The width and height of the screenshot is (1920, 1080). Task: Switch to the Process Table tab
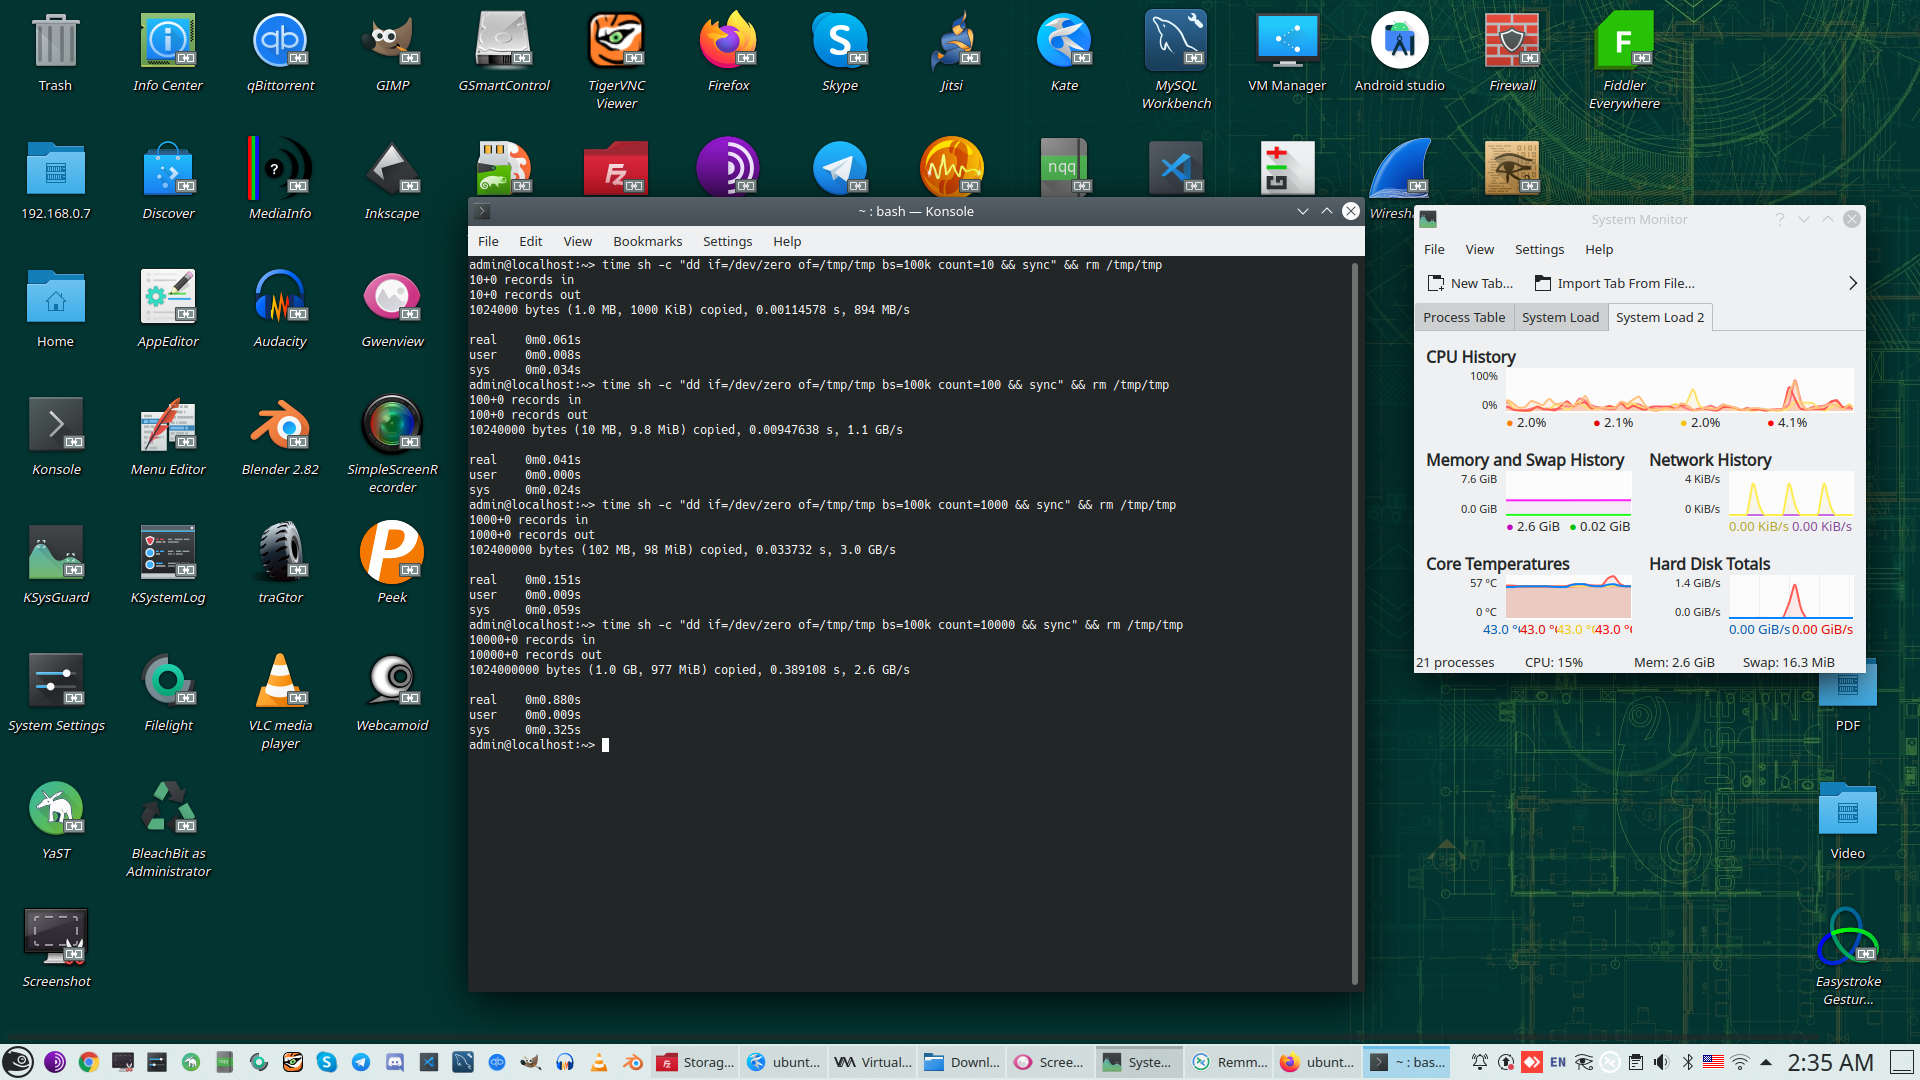(1463, 317)
